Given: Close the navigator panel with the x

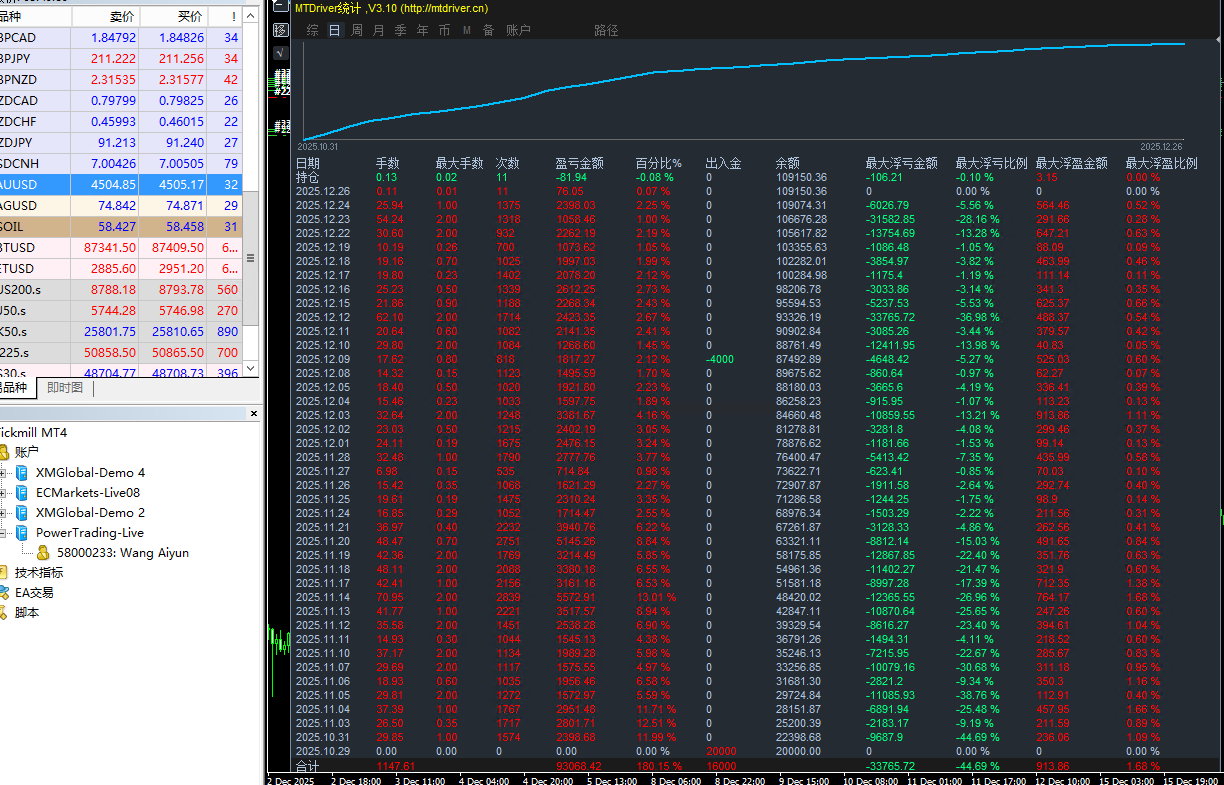Looking at the screenshot, I should pos(252,414).
